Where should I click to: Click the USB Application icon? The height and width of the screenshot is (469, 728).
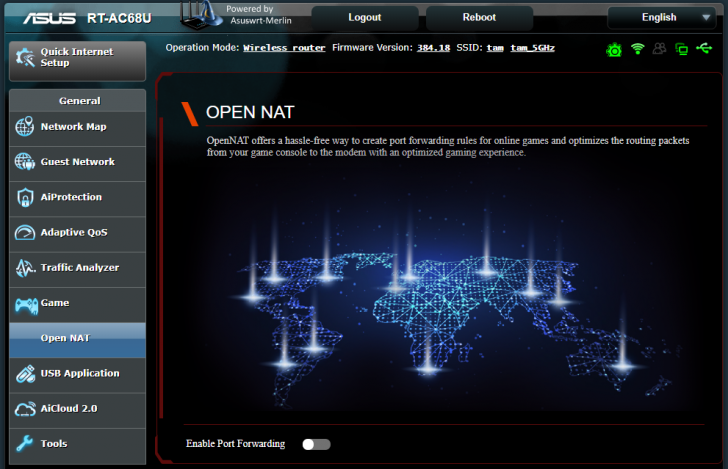pos(26,373)
